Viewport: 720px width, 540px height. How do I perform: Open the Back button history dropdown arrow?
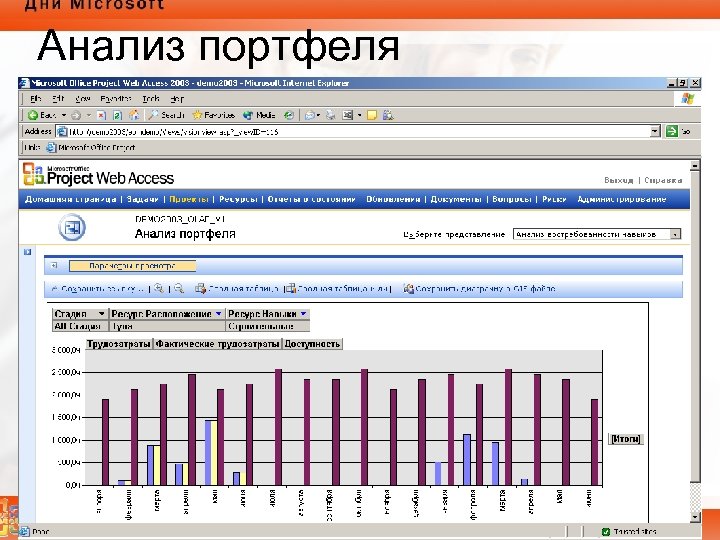(x=64, y=115)
